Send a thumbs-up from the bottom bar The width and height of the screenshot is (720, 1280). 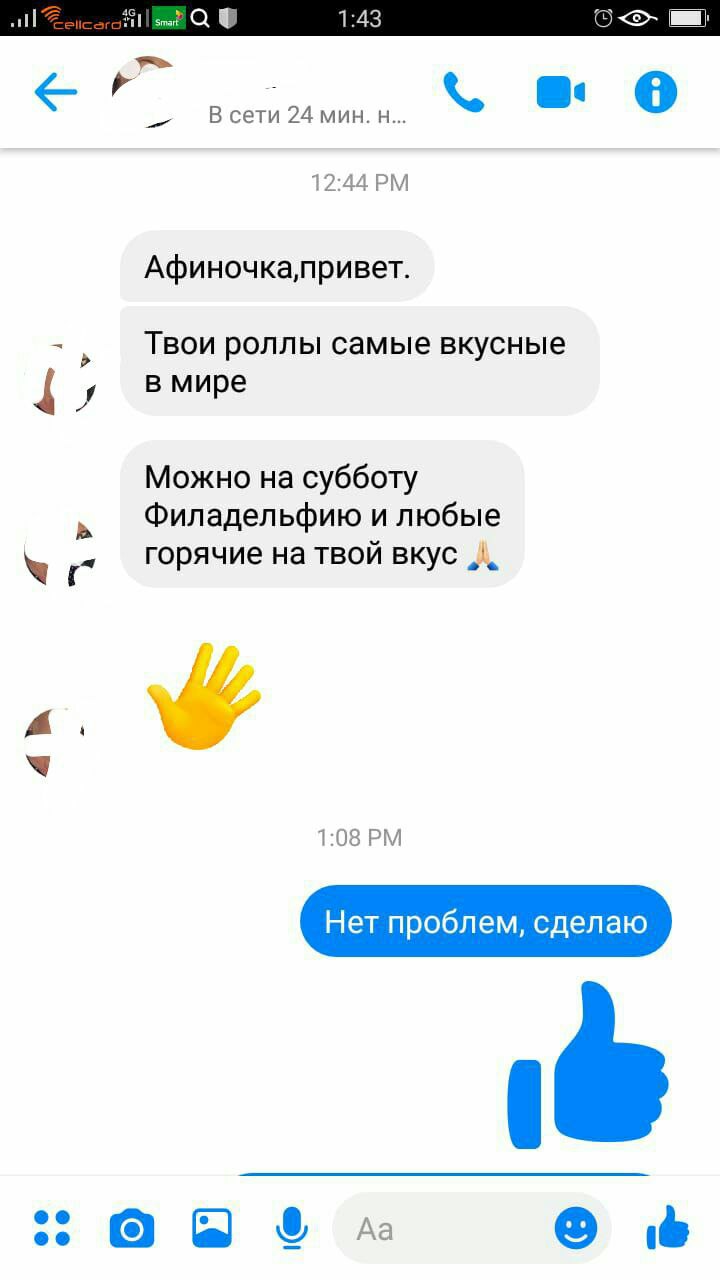[x=668, y=1227]
